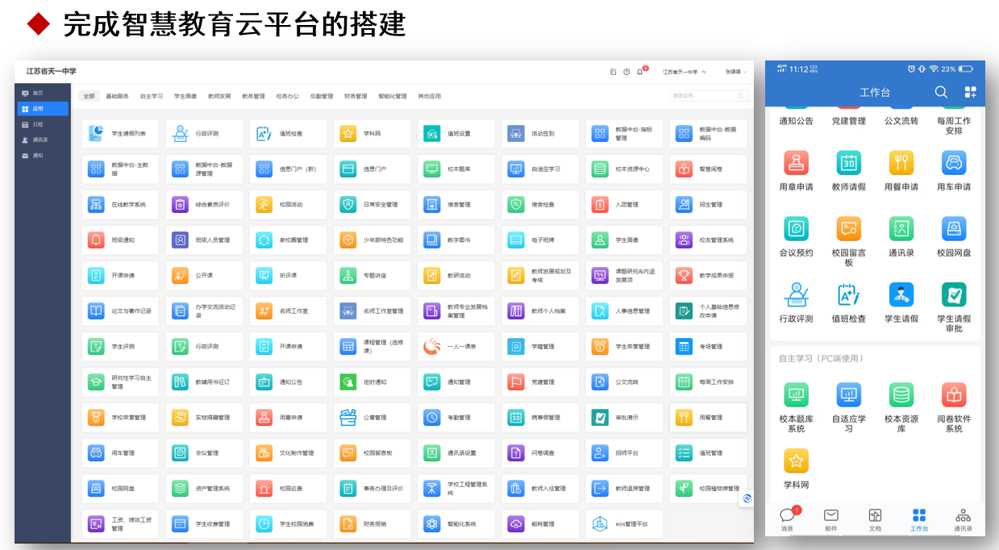The height and width of the screenshot is (550, 999).
Task: Click the 搜索应用 search field
Action: point(708,96)
